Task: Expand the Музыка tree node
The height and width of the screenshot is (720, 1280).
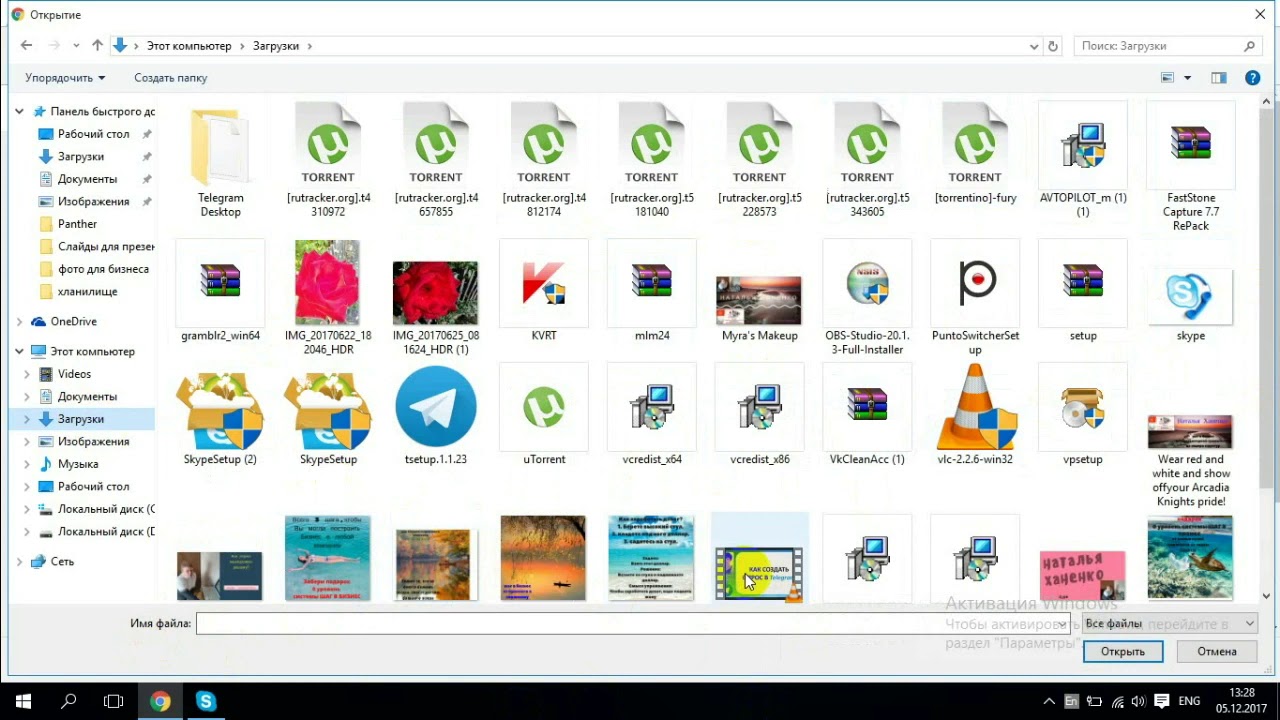Action: 27,464
